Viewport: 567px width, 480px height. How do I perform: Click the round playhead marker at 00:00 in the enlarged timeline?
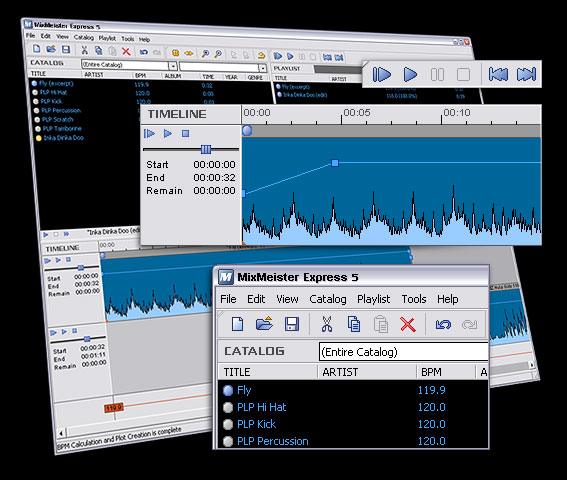(247, 131)
